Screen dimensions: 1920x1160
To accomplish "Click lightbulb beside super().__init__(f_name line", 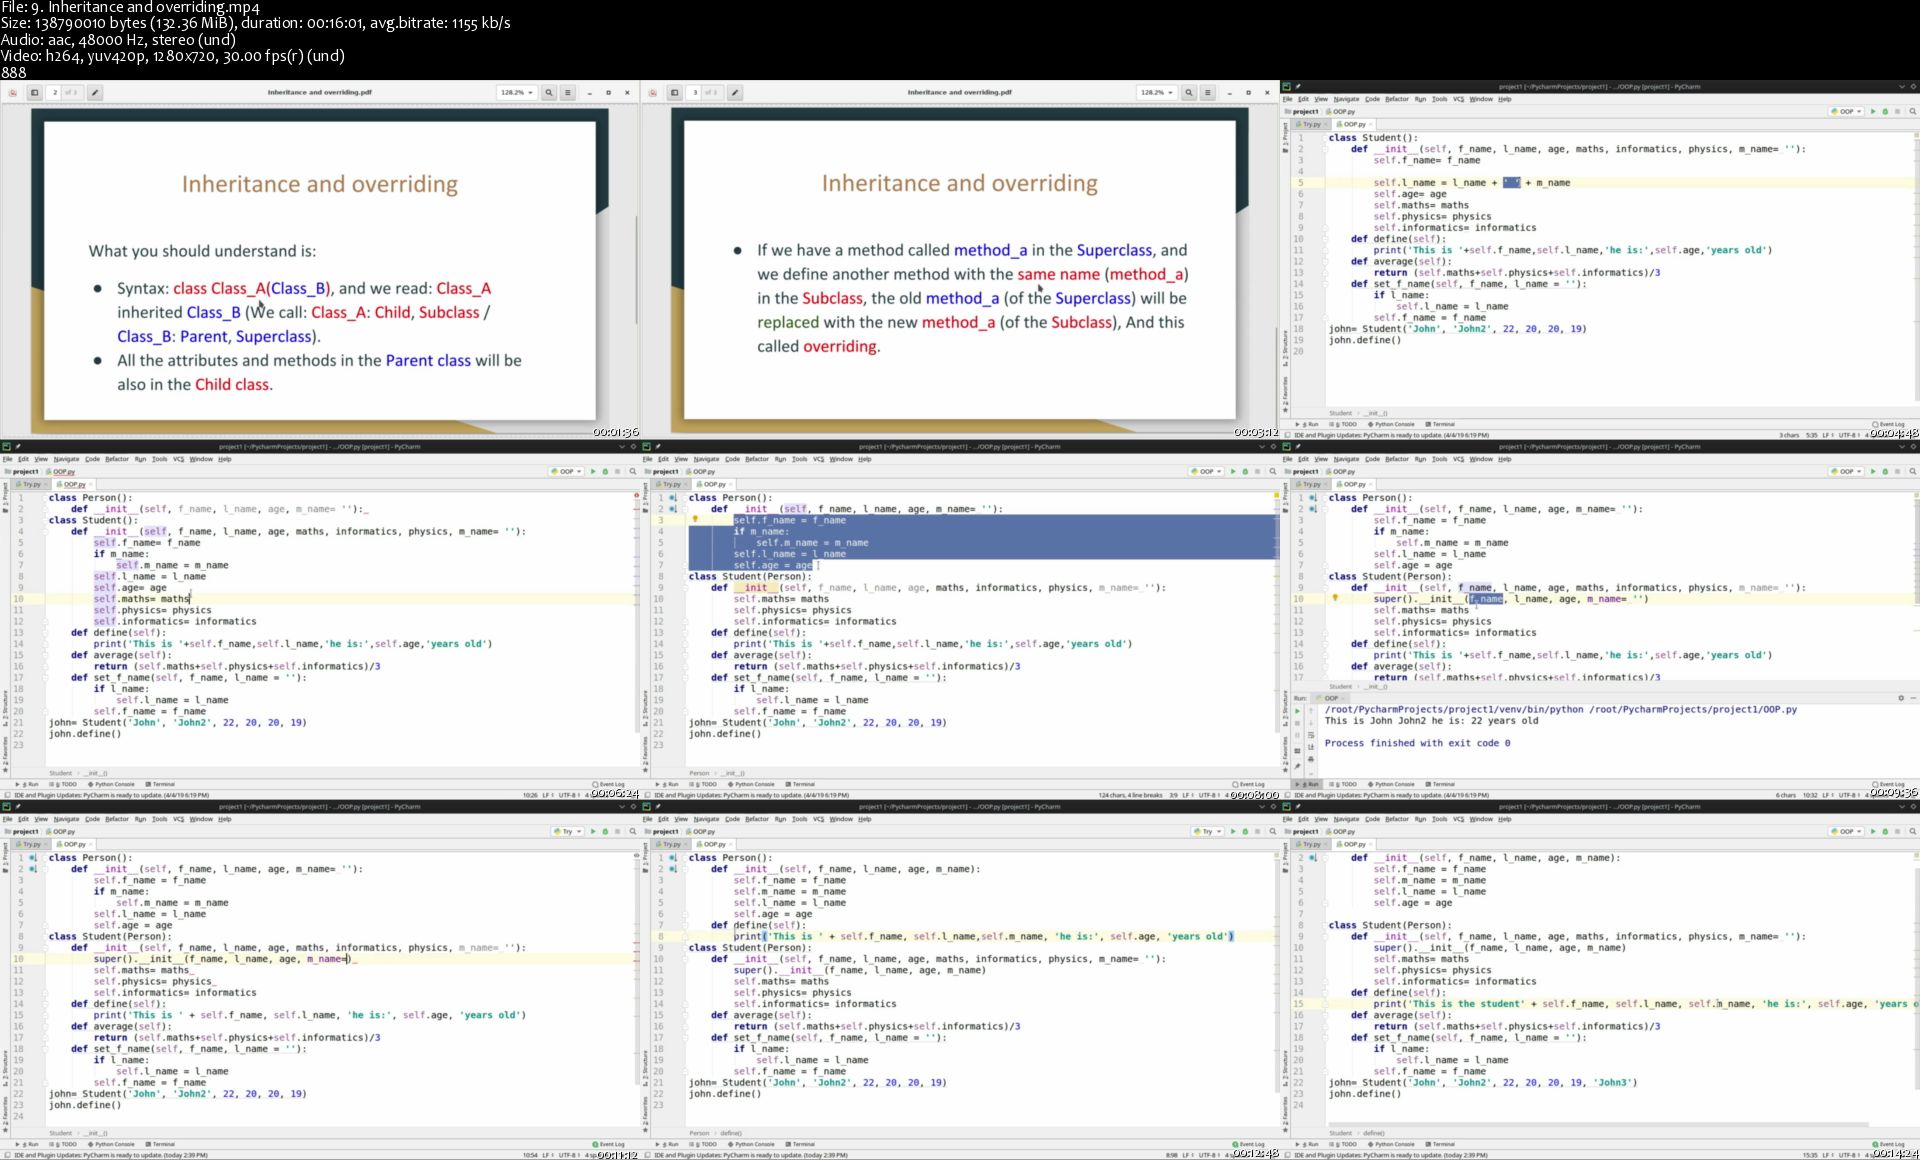I will pyautogui.click(x=1335, y=598).
